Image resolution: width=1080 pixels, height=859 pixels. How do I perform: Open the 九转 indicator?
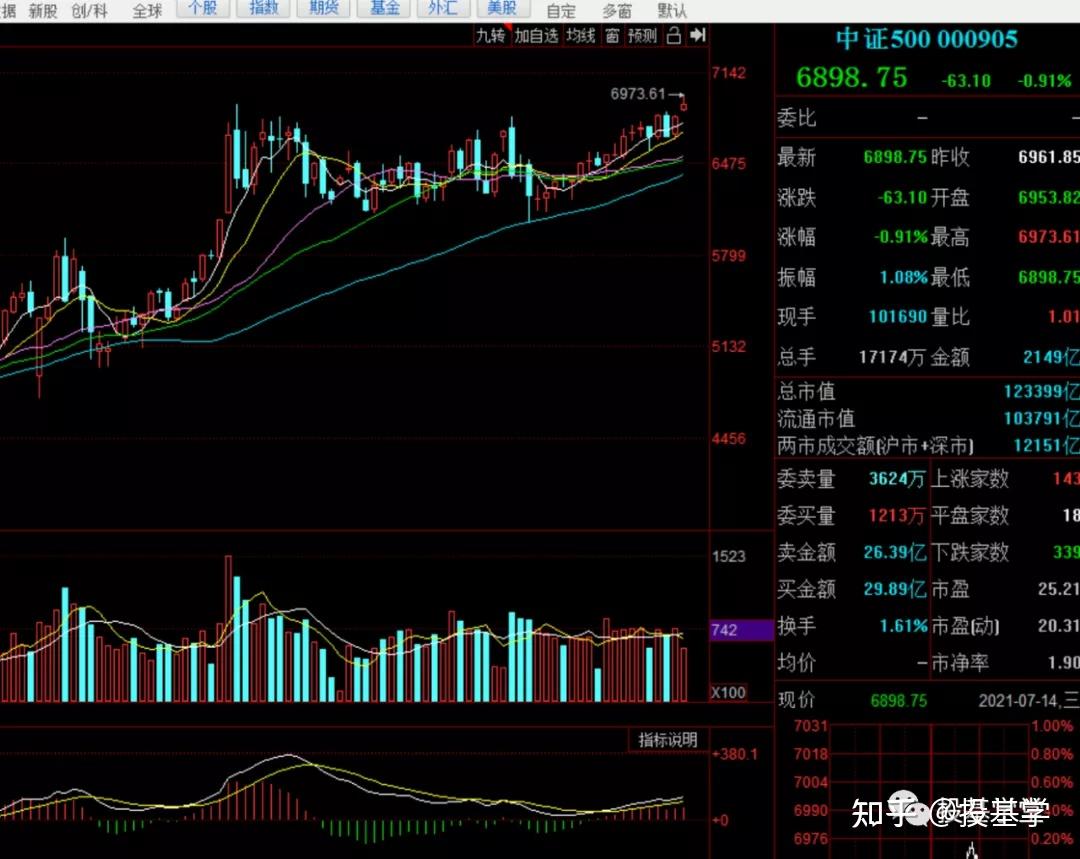pyautogui.click(x=491, y=36)
